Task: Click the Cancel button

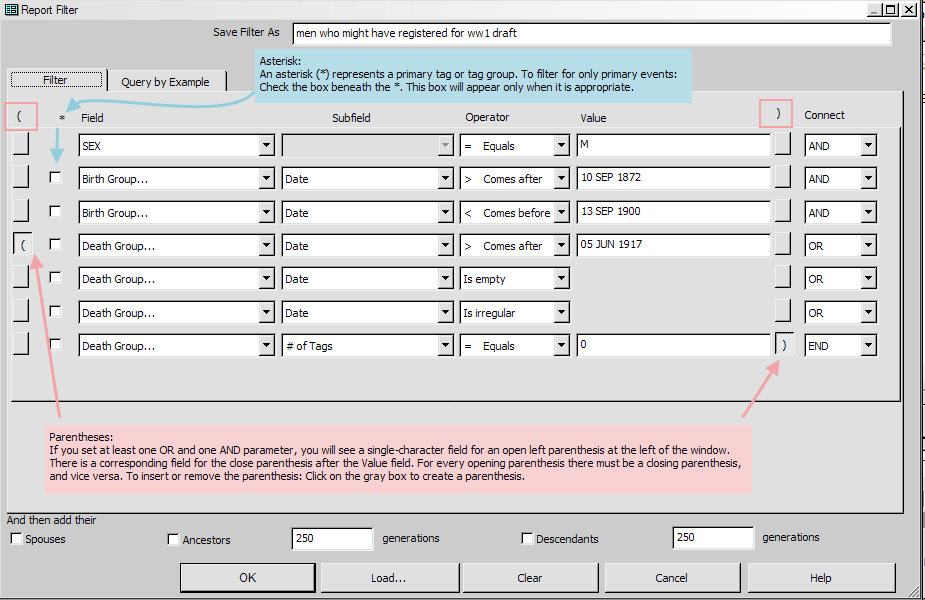Action: tap(672, 578)
